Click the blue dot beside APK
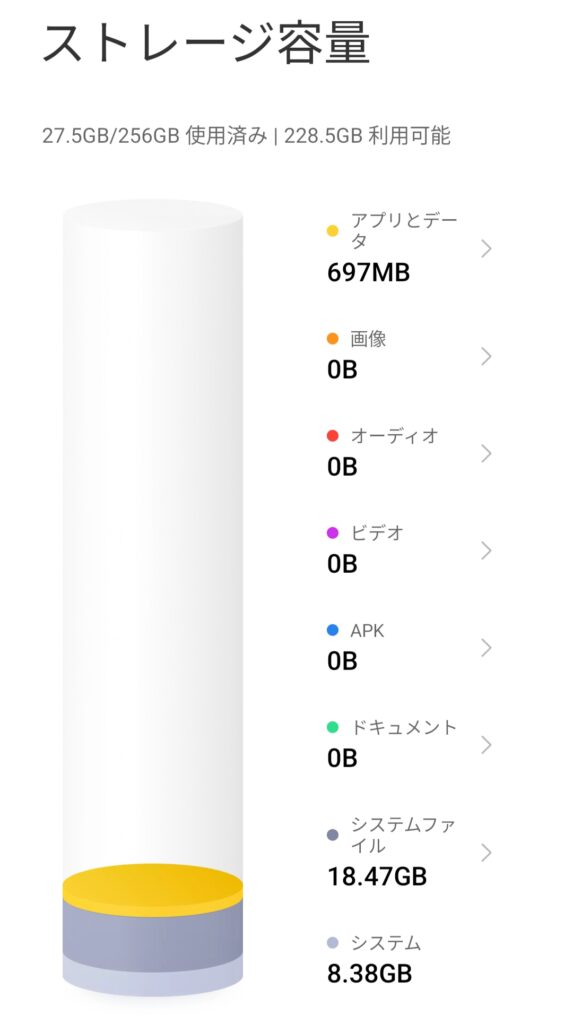Viewport: 573px width, 1024px height. click(x=333, y=630)
